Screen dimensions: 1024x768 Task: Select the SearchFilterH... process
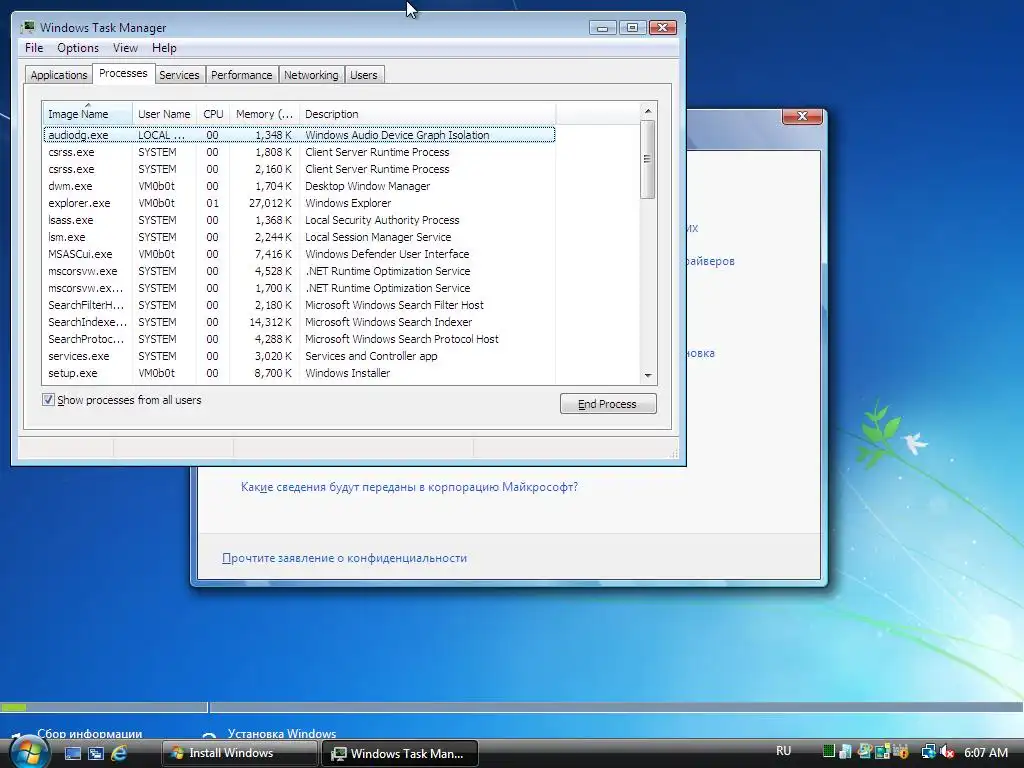tap(299, 305)
